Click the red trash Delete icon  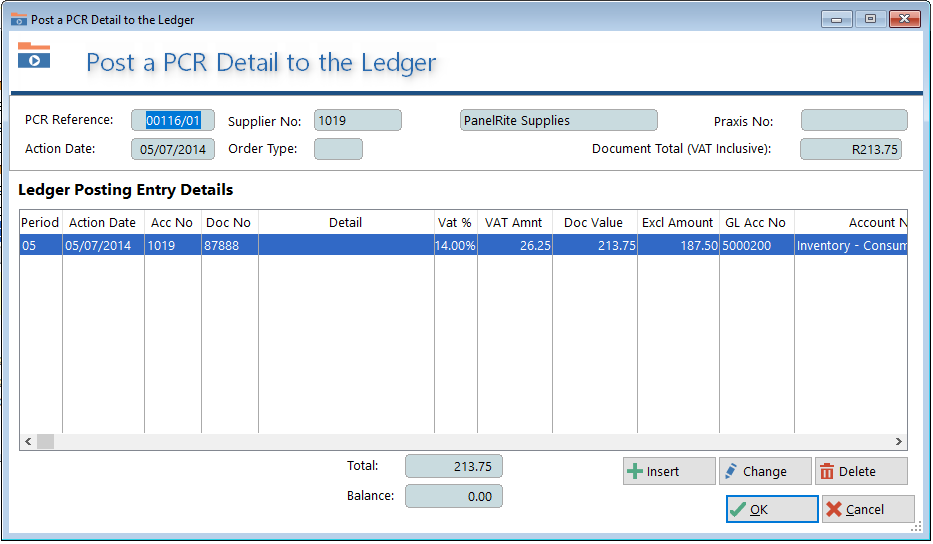pyautogui.click(x=827, y=471)
